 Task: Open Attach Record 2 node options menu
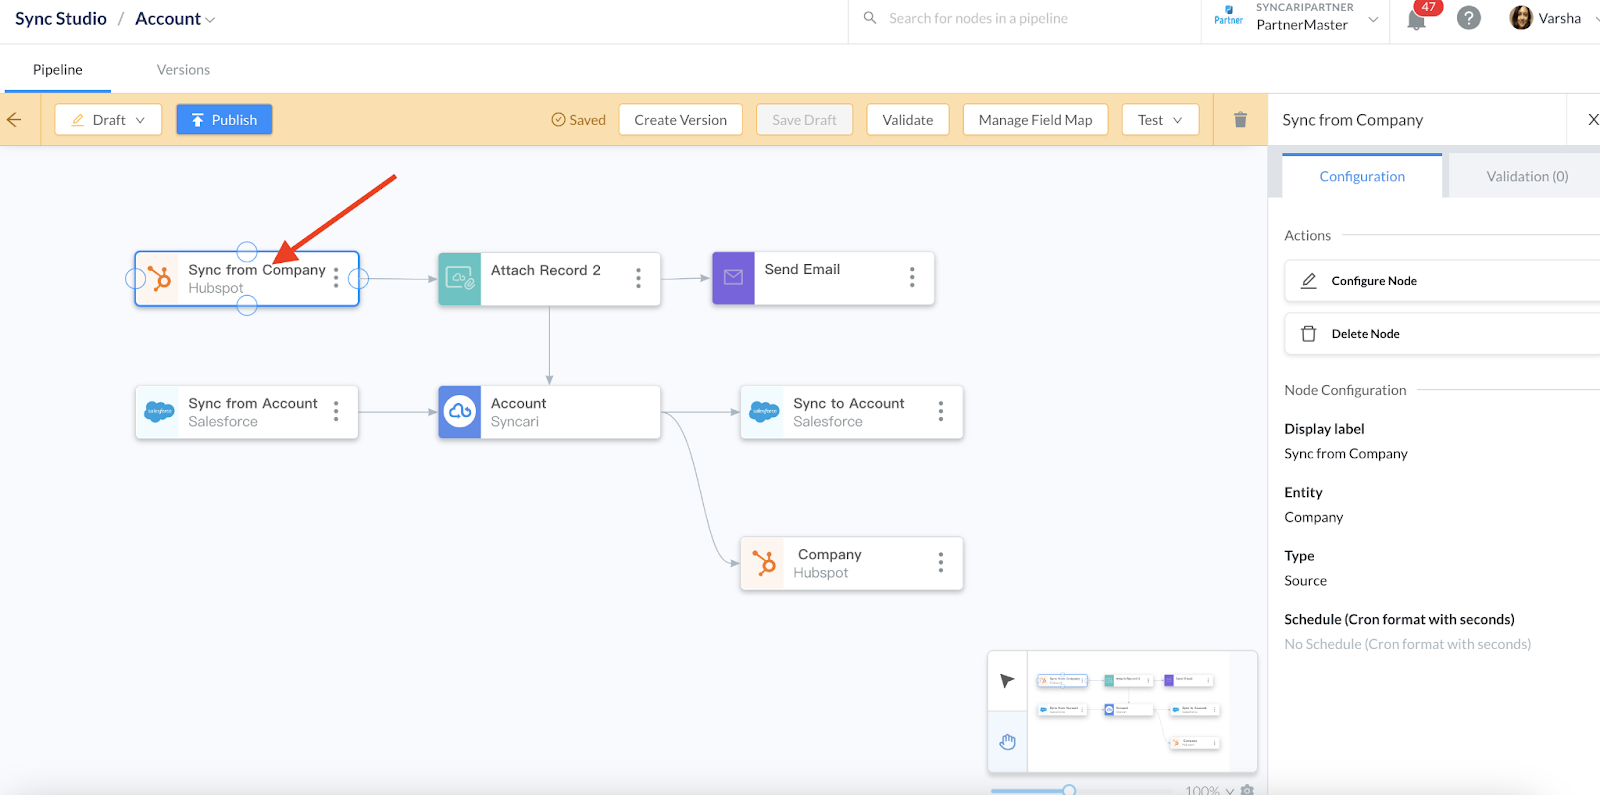pos(638,278)
